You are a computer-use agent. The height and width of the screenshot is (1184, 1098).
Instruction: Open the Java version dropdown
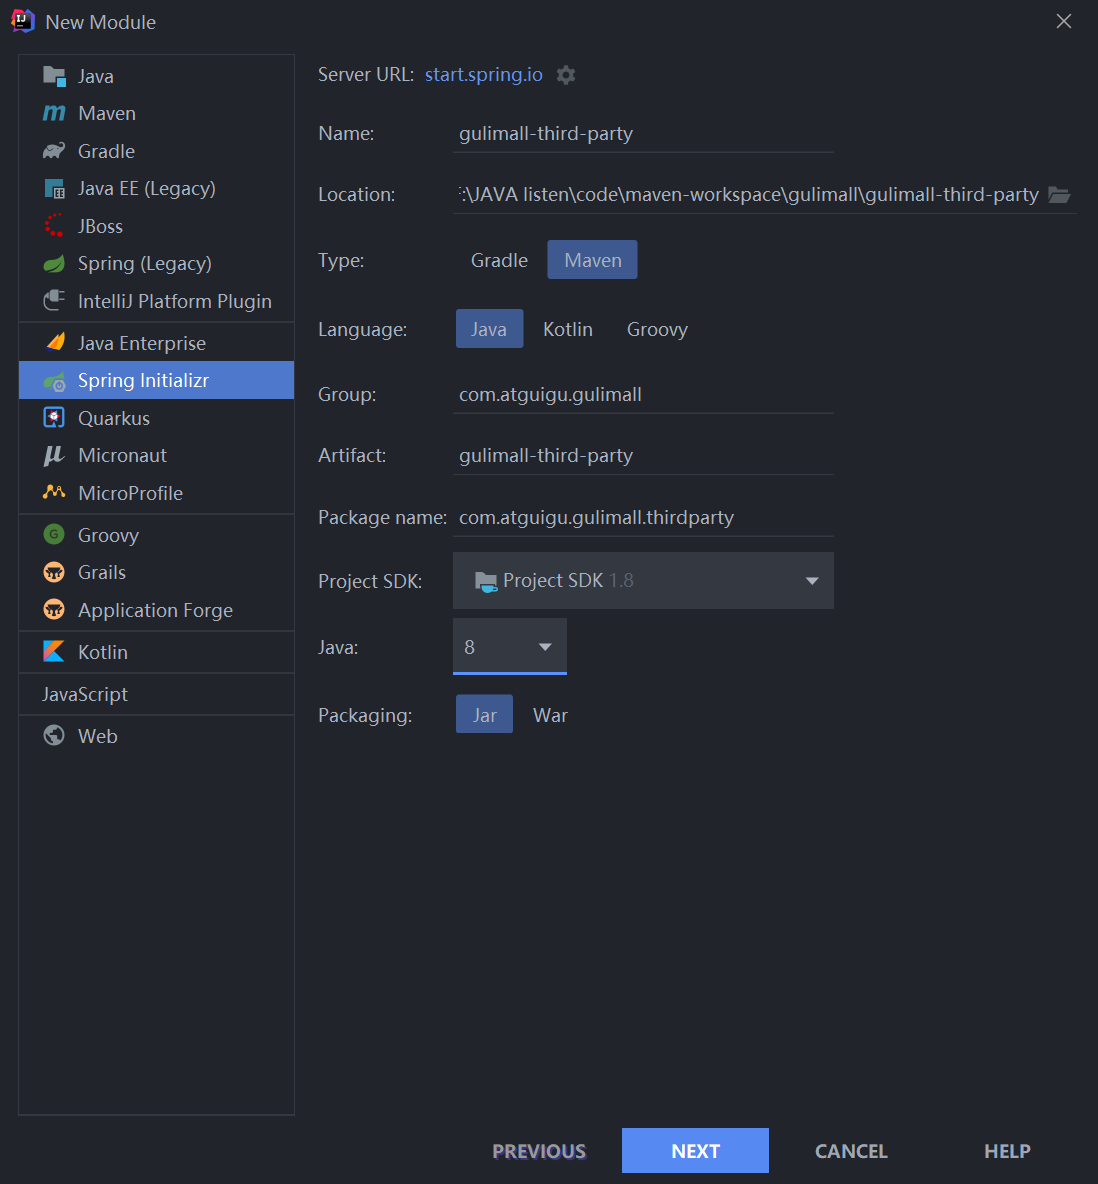point(510,646)
